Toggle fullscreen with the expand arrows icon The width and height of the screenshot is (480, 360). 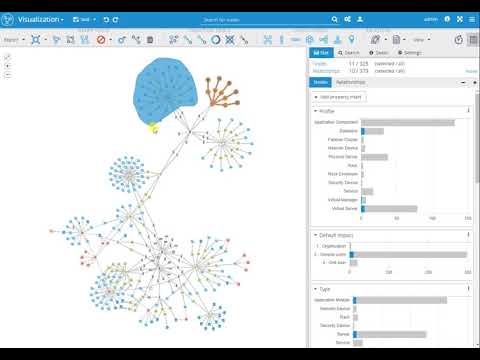(460, 19)
